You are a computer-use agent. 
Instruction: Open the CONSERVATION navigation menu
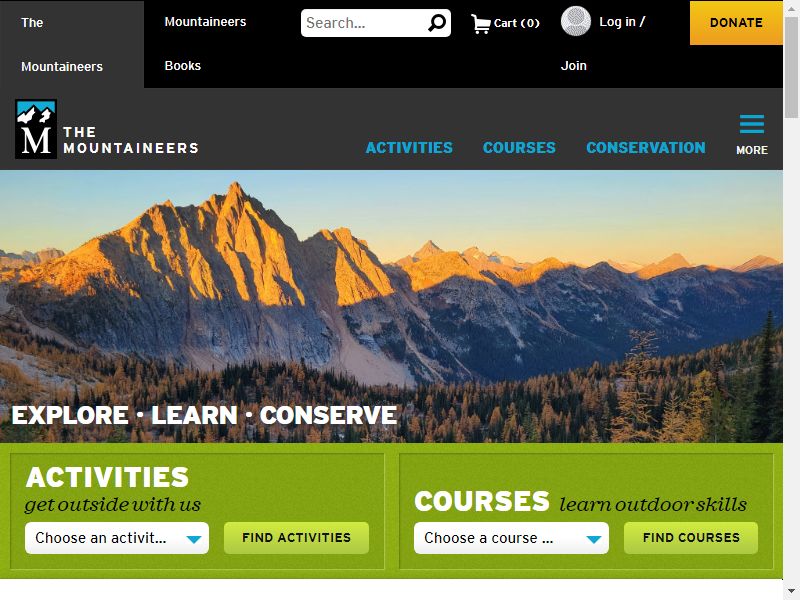point(646,147)
